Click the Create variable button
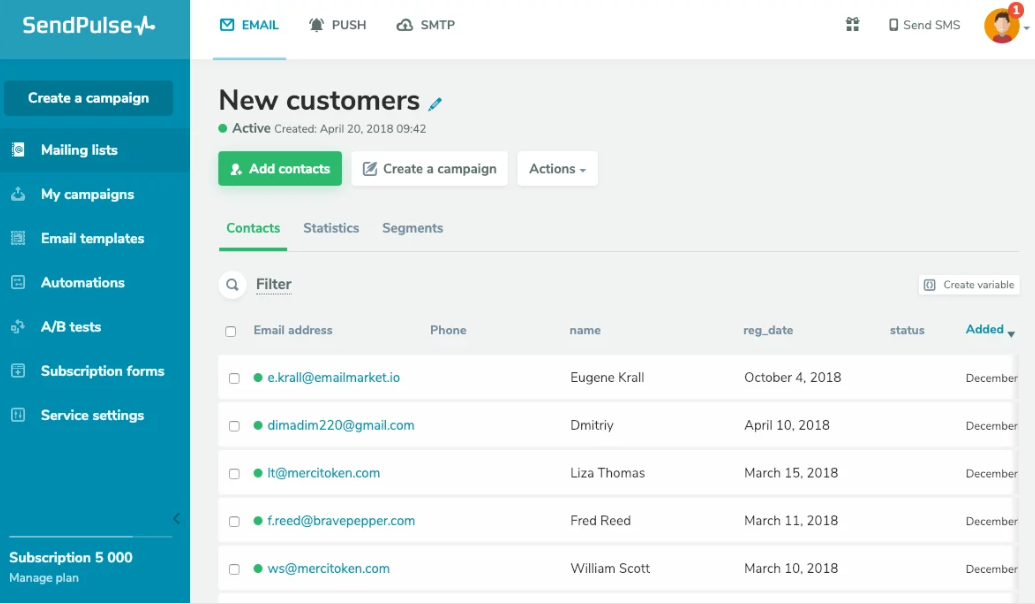This screenshot has height=604, width=1035. coord(969,285)
